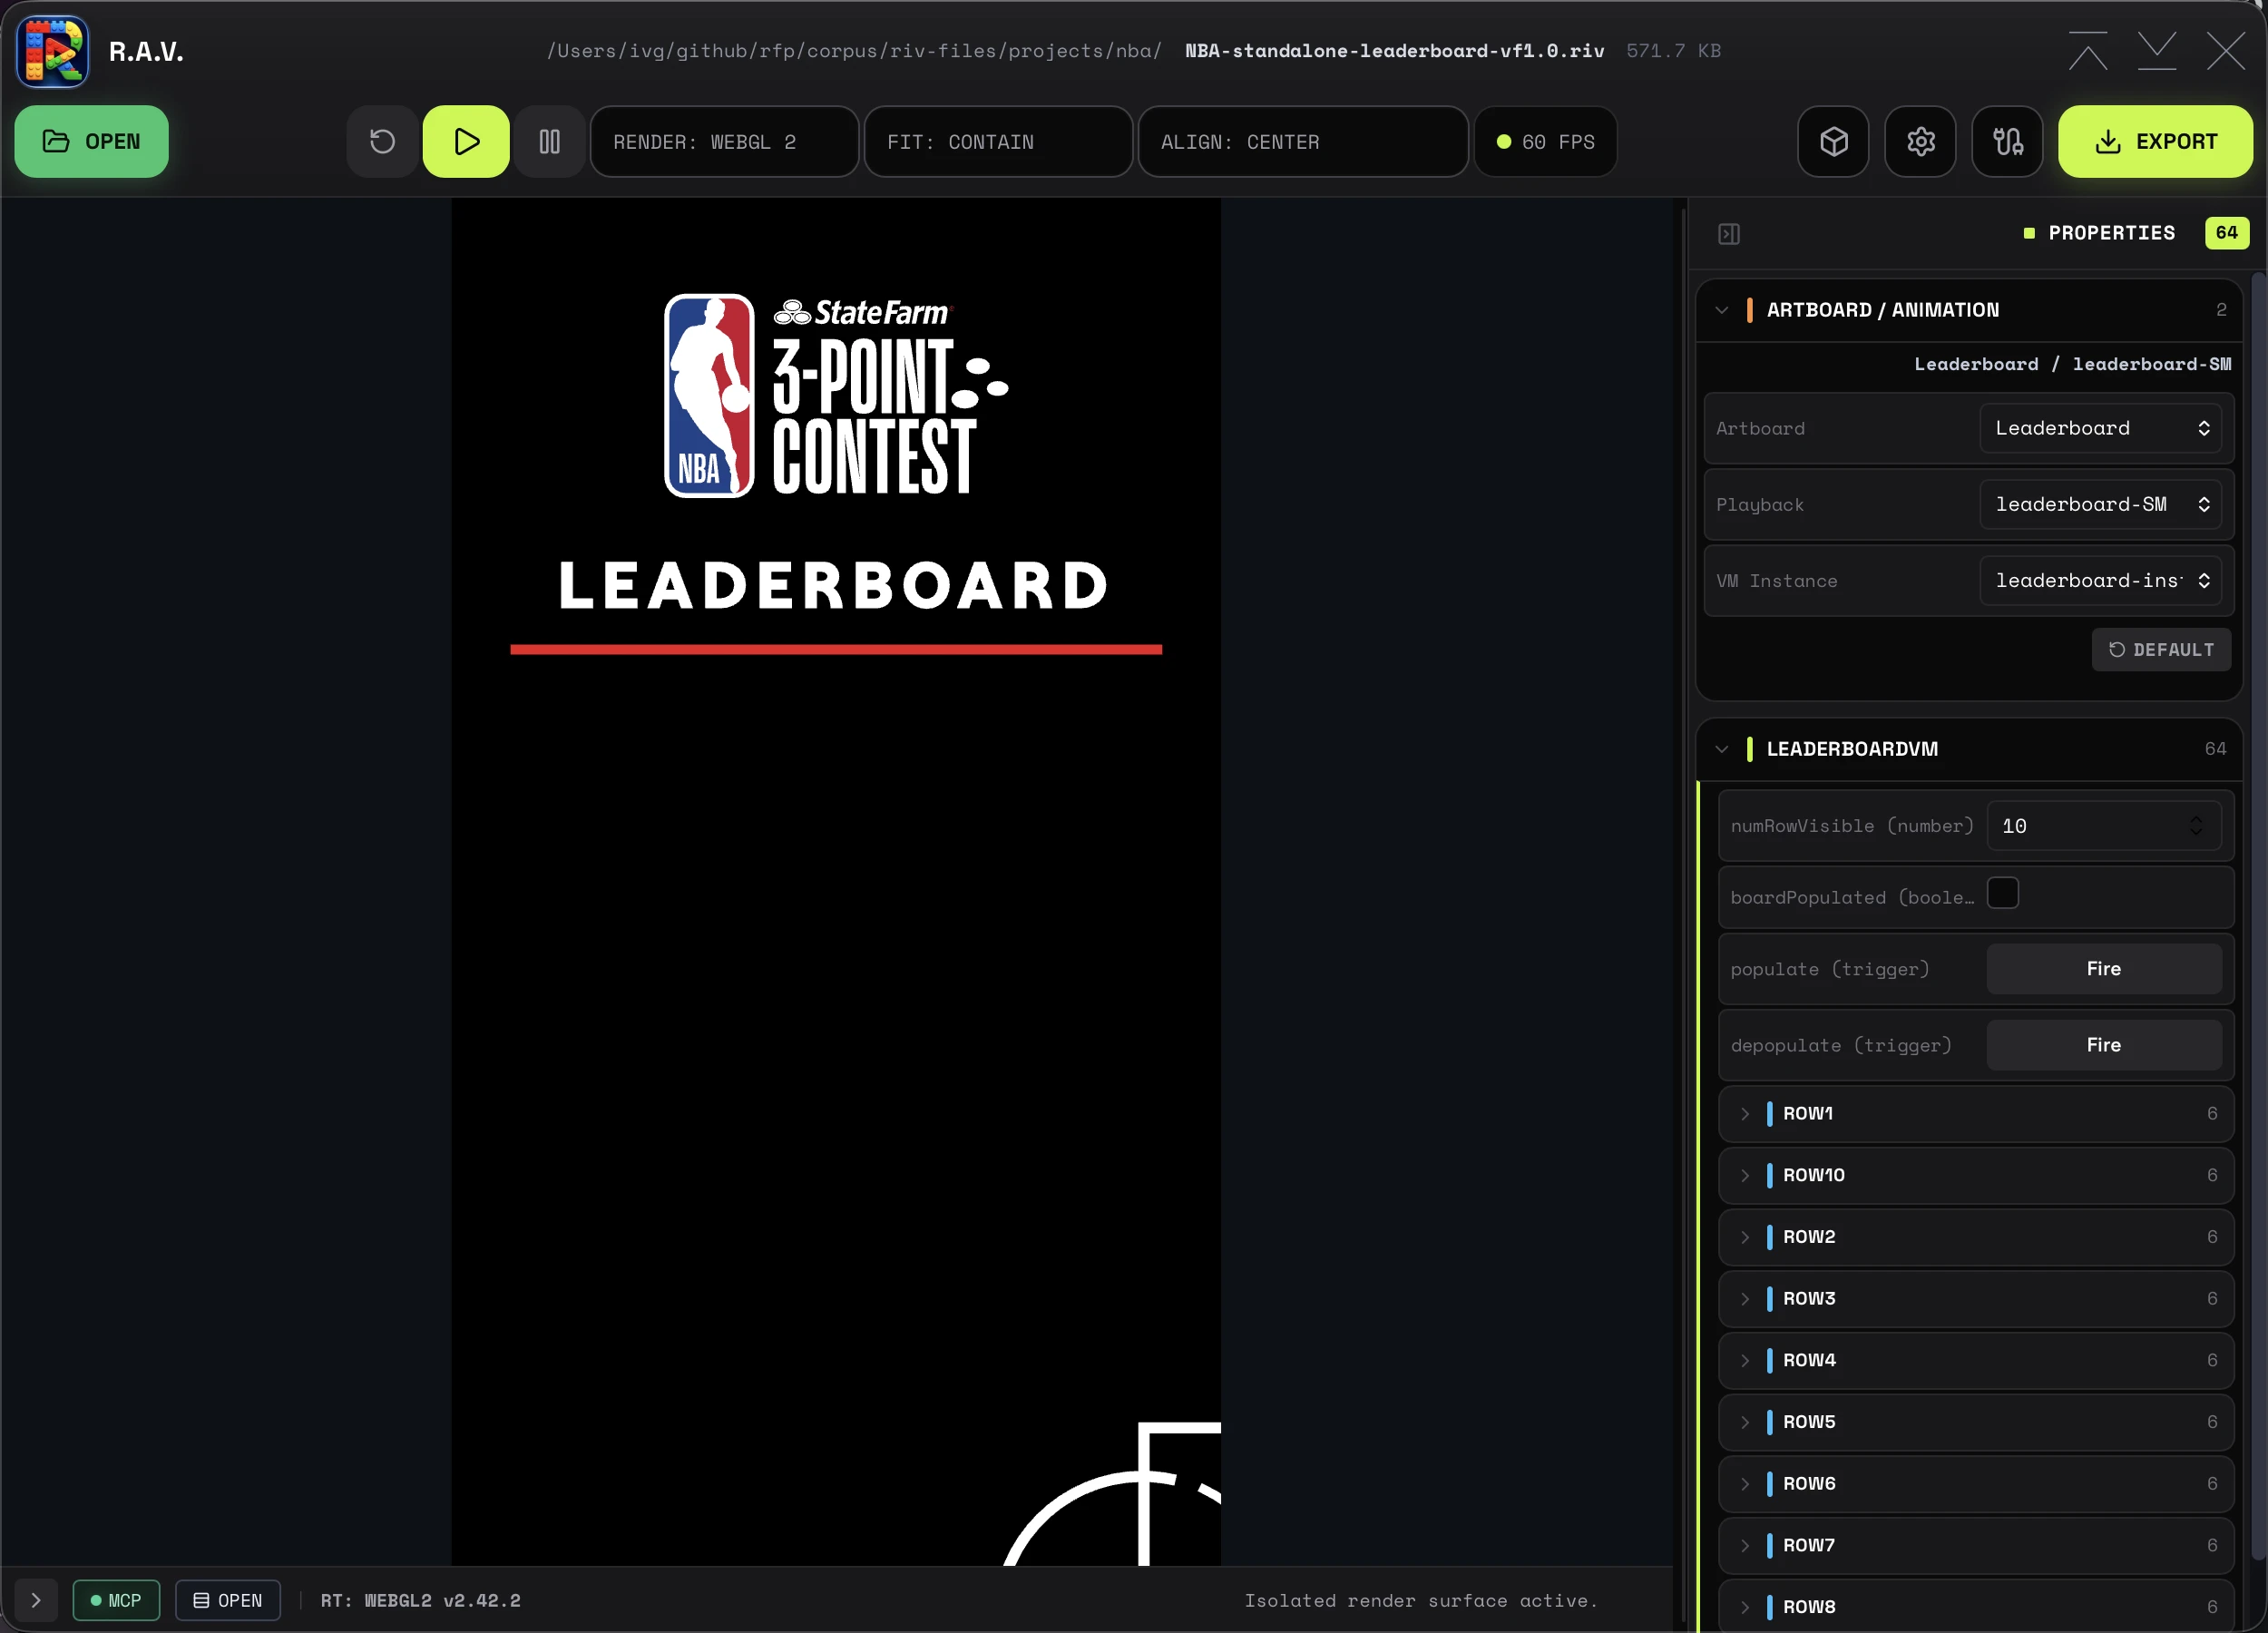Click the green OPEN file button
This screenshot has height=1633, width=2268.
pos(91,141)
